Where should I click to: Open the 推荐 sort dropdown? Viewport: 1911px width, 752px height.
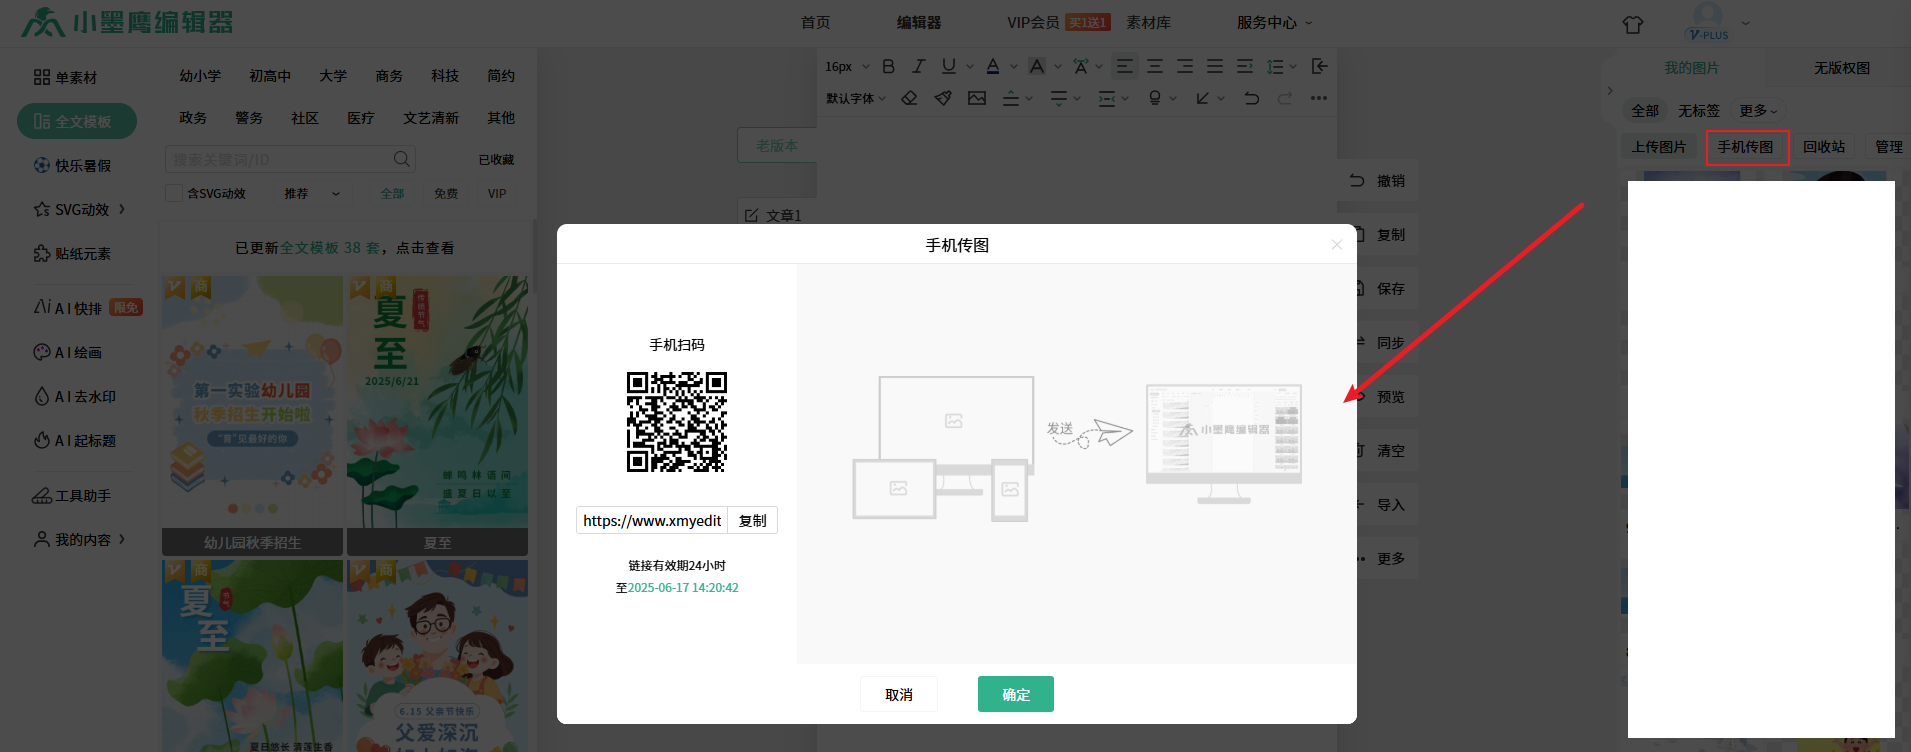tap(312, 194)
